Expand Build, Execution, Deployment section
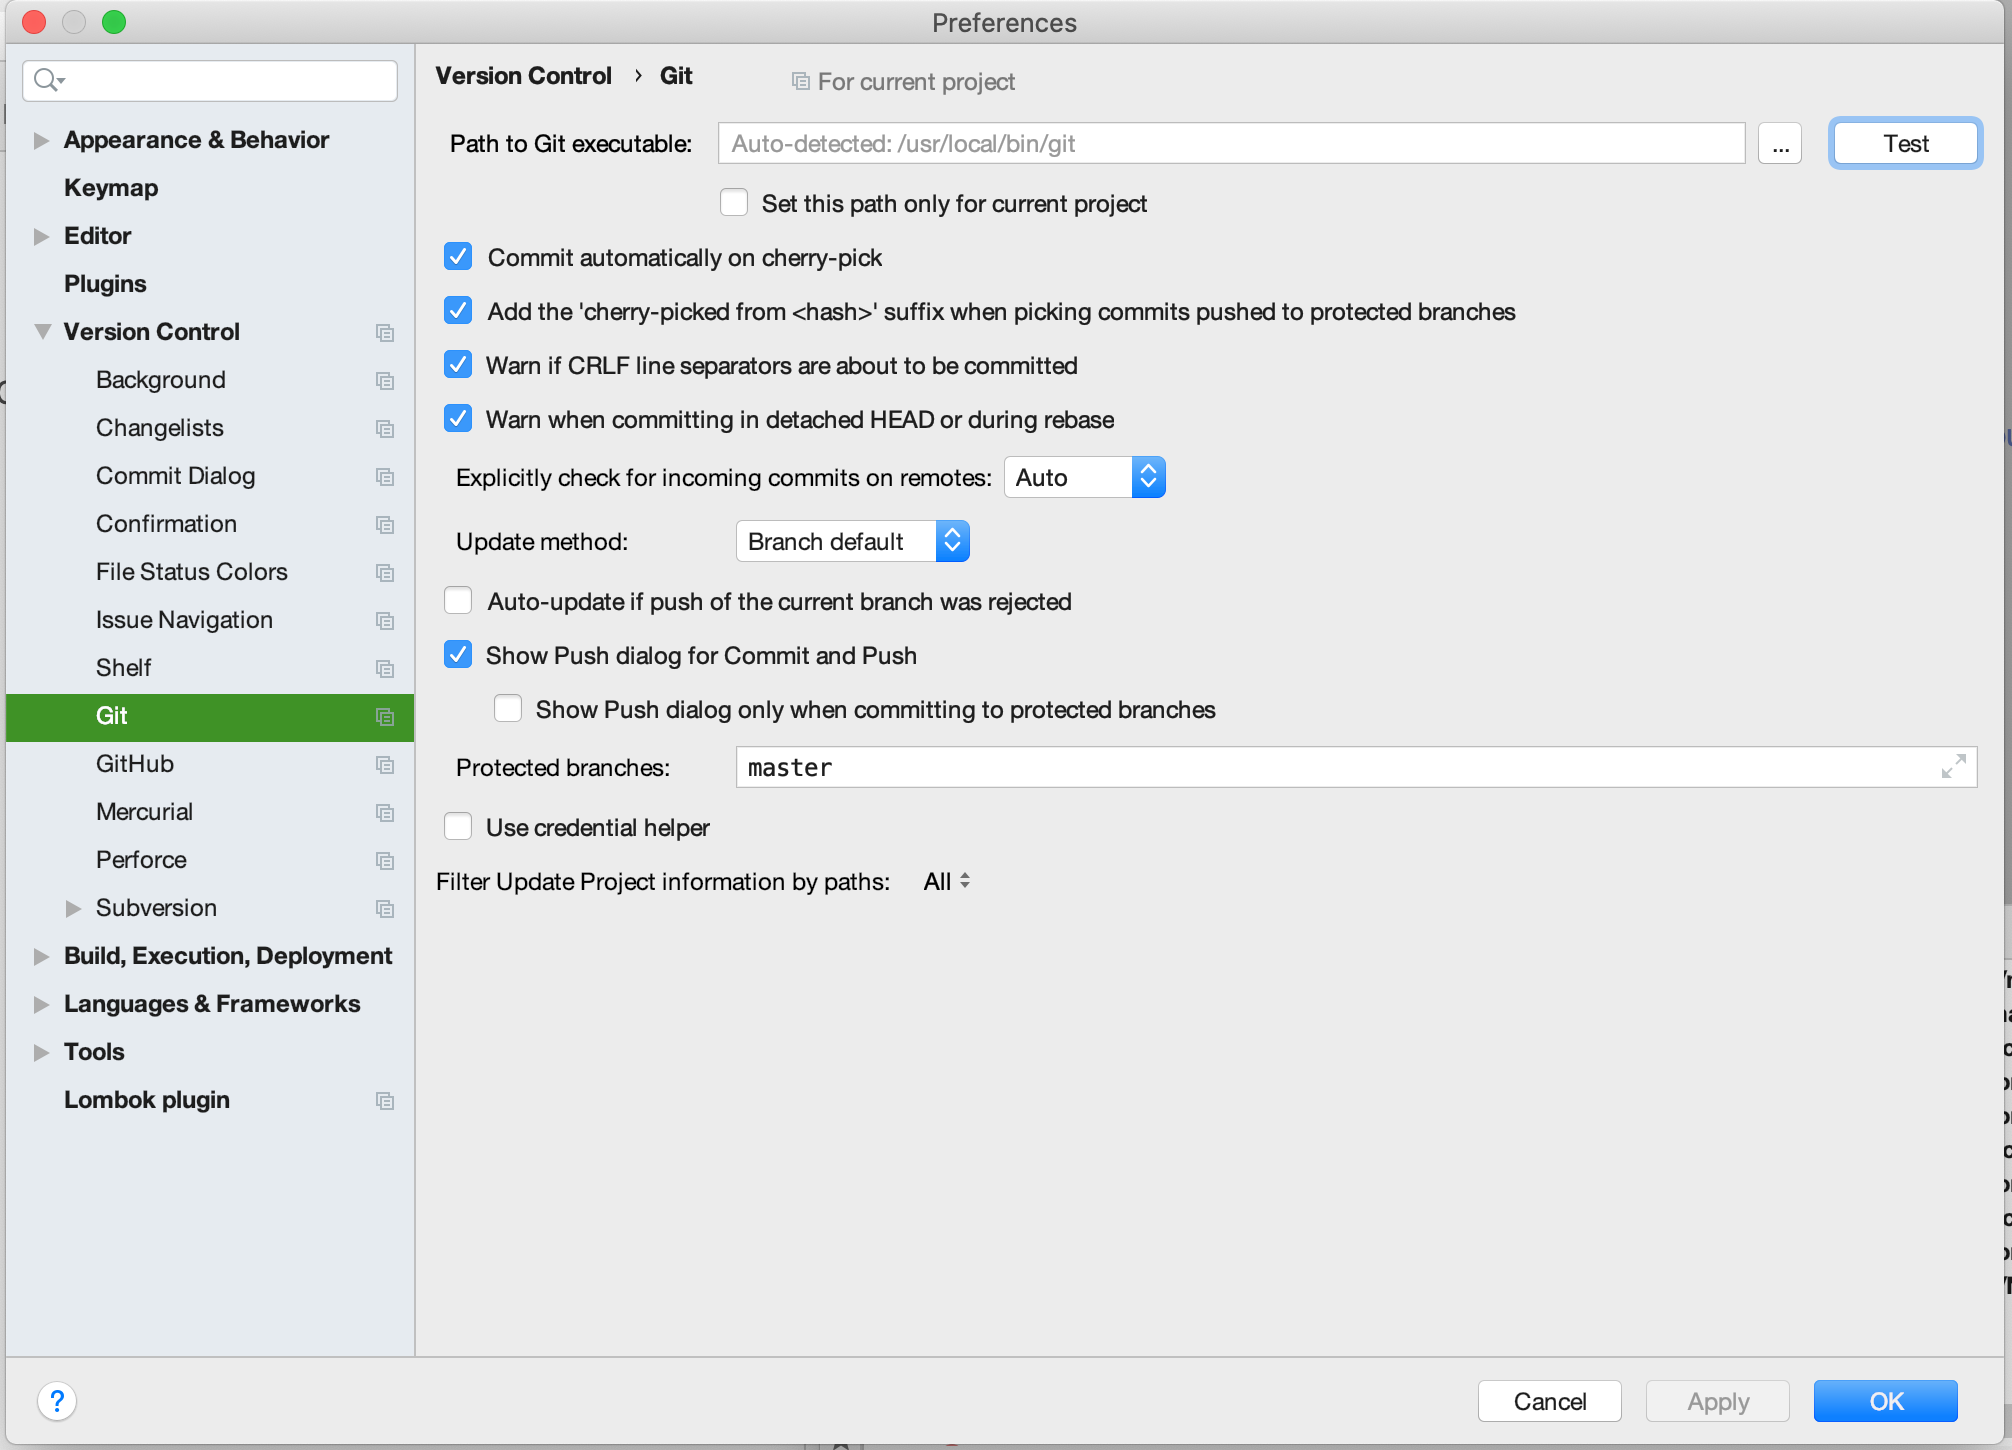 41,956
